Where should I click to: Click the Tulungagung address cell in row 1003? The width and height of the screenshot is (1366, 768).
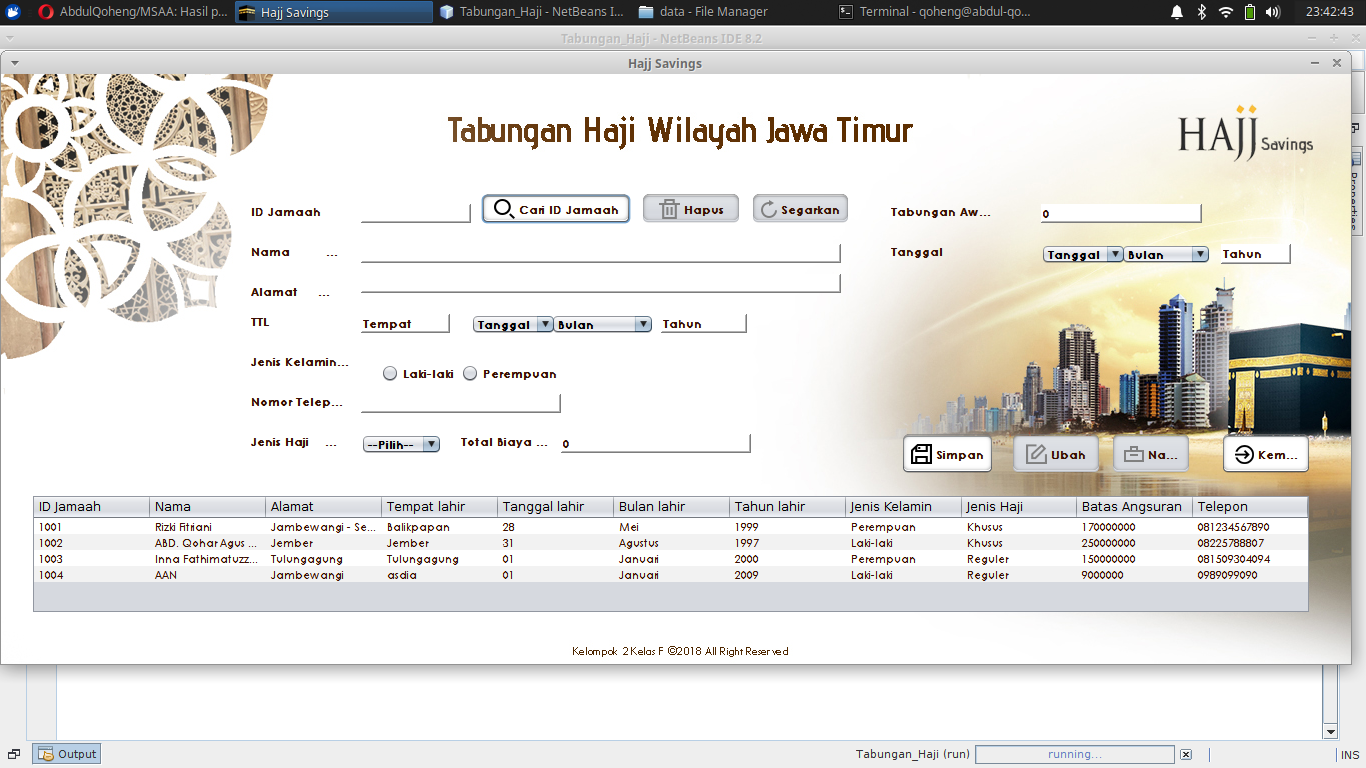pos(324,559)
